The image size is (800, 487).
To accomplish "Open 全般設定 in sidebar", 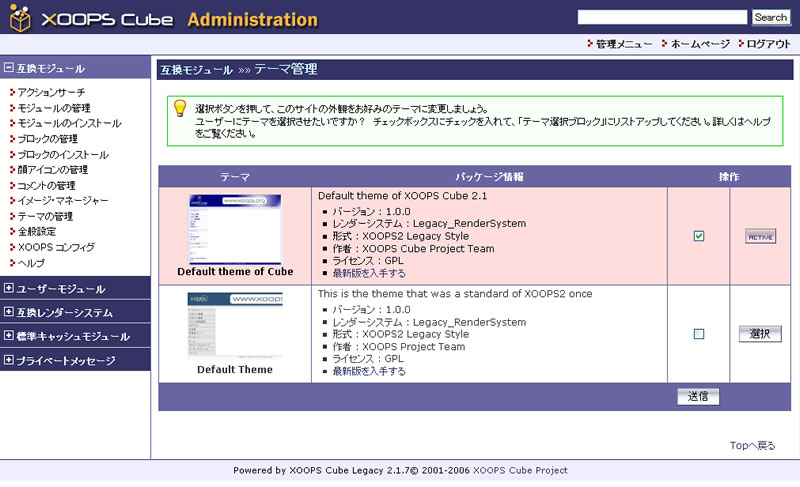I will click(37, 232).
